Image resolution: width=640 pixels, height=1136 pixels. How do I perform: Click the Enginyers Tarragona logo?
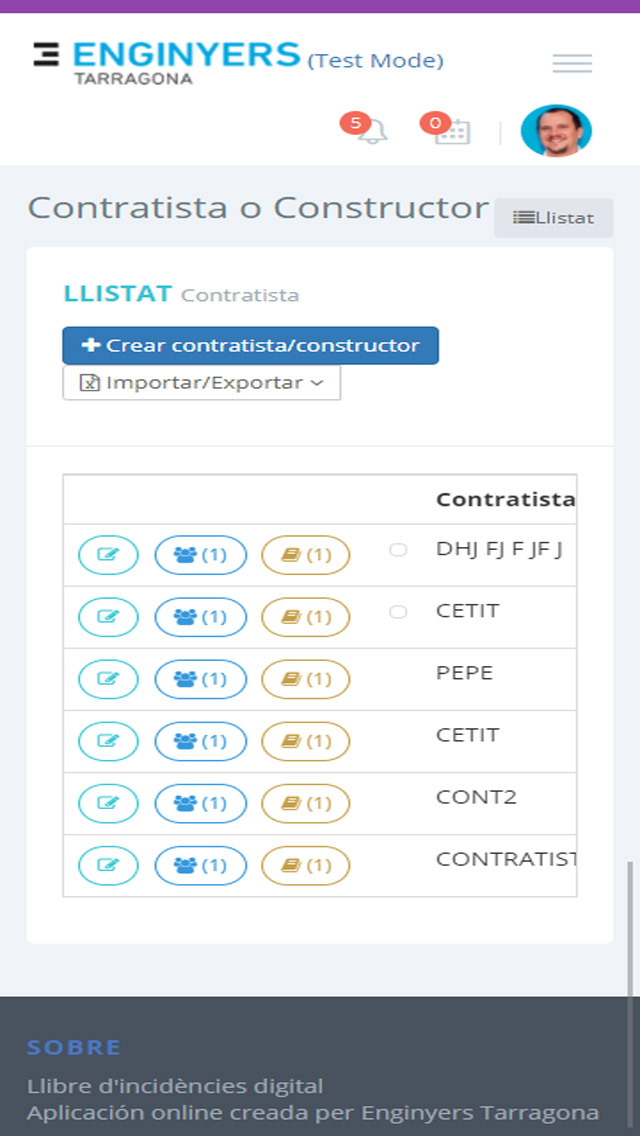coord(166,60)
